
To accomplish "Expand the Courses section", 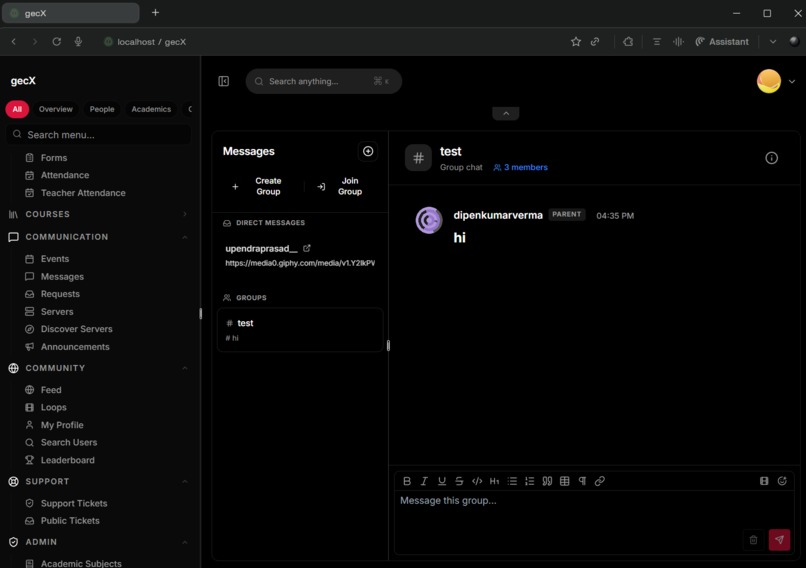I will pos(98,214).
